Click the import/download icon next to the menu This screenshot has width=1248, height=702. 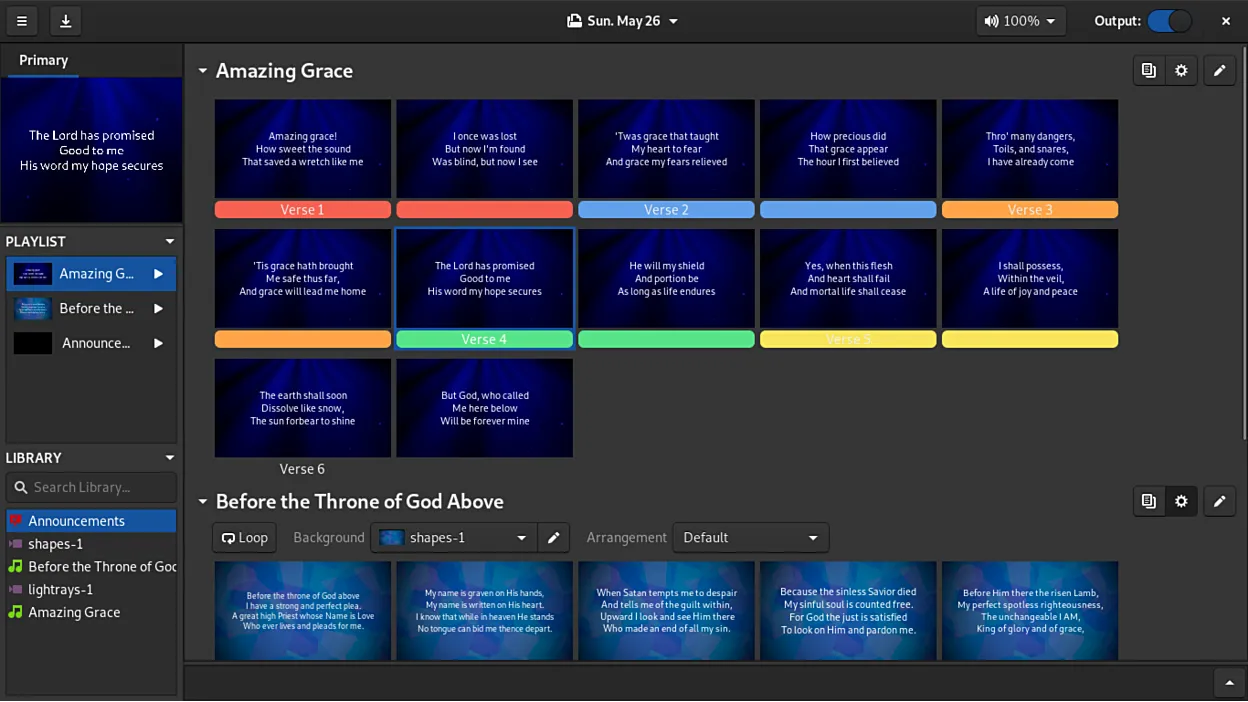(65, 20)
